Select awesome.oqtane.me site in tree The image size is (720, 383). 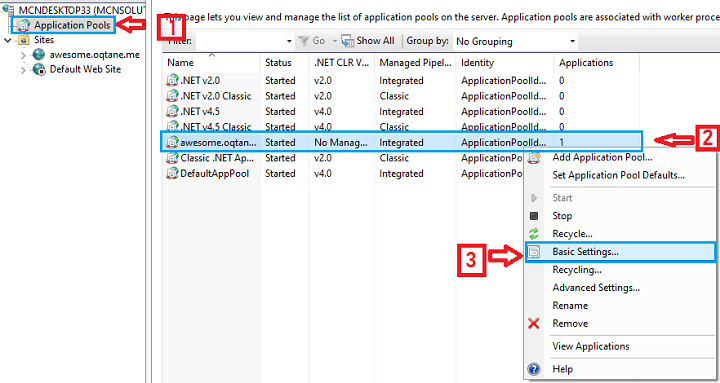[95, 55]
